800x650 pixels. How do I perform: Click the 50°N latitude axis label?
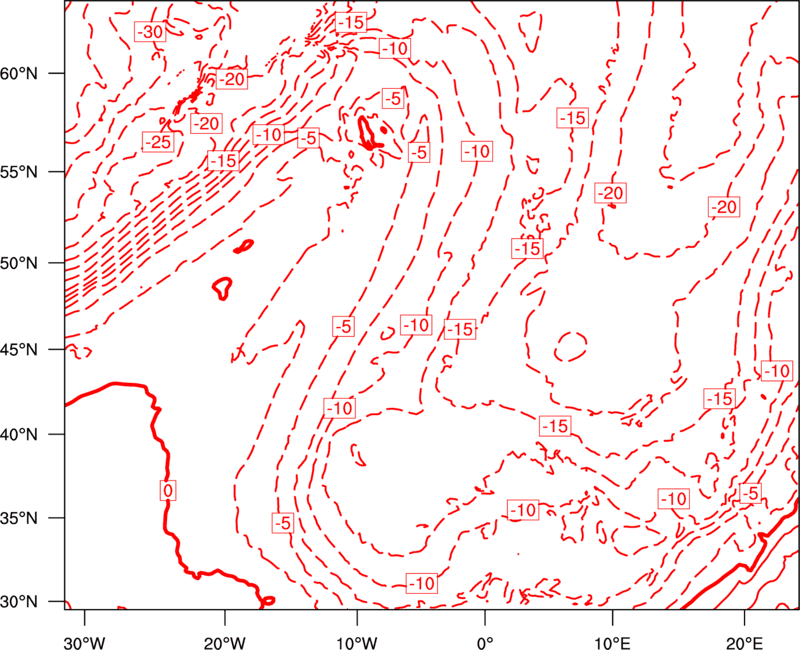[x=19, y=263]
